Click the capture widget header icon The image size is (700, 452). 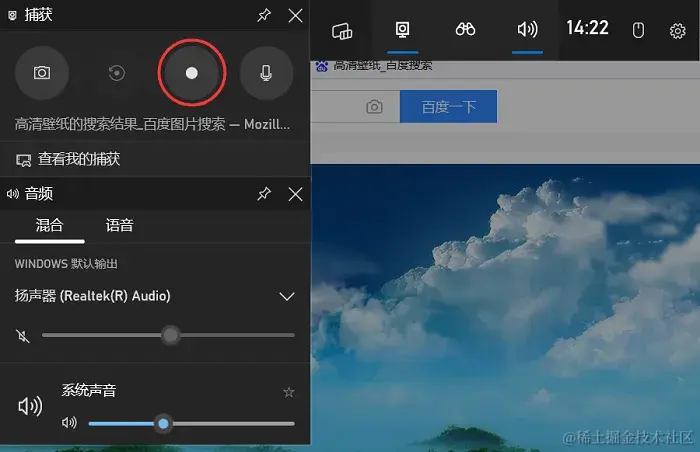point(12,16)
